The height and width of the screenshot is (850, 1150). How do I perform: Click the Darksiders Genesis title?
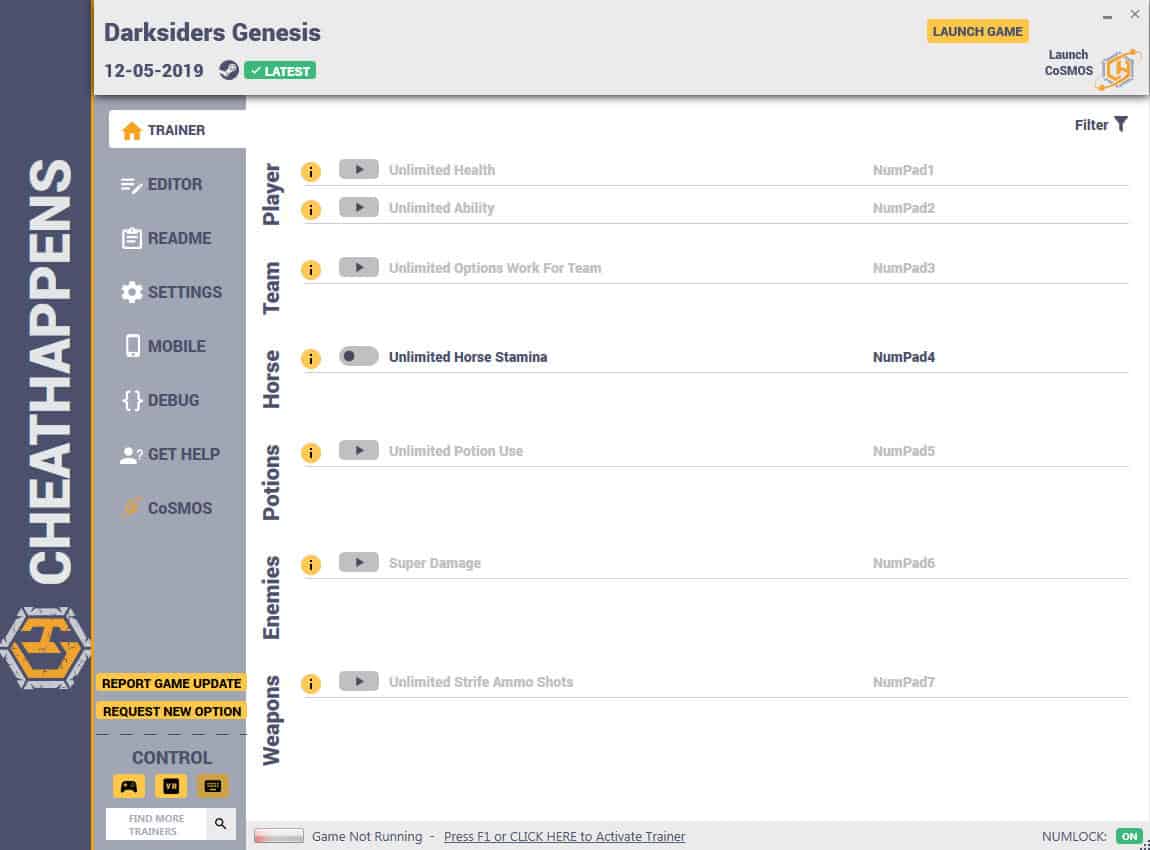tap(212, 32)
